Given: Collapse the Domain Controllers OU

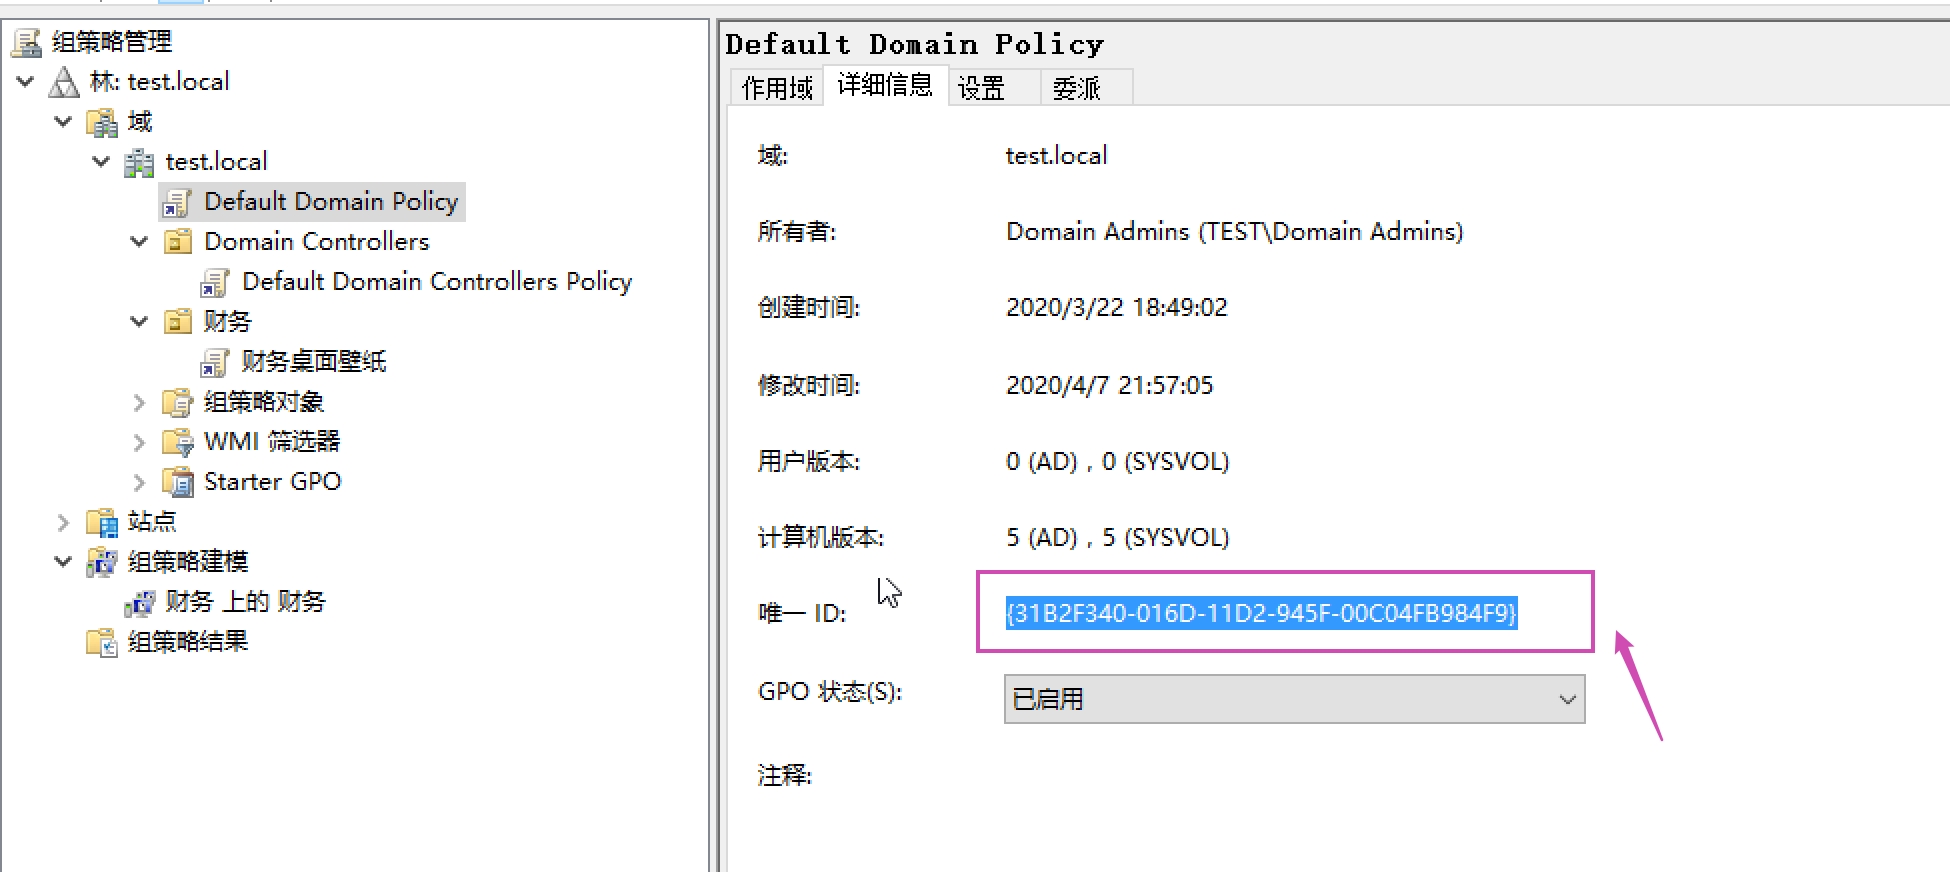Looking at the screenshot, I should click(139, 242).
